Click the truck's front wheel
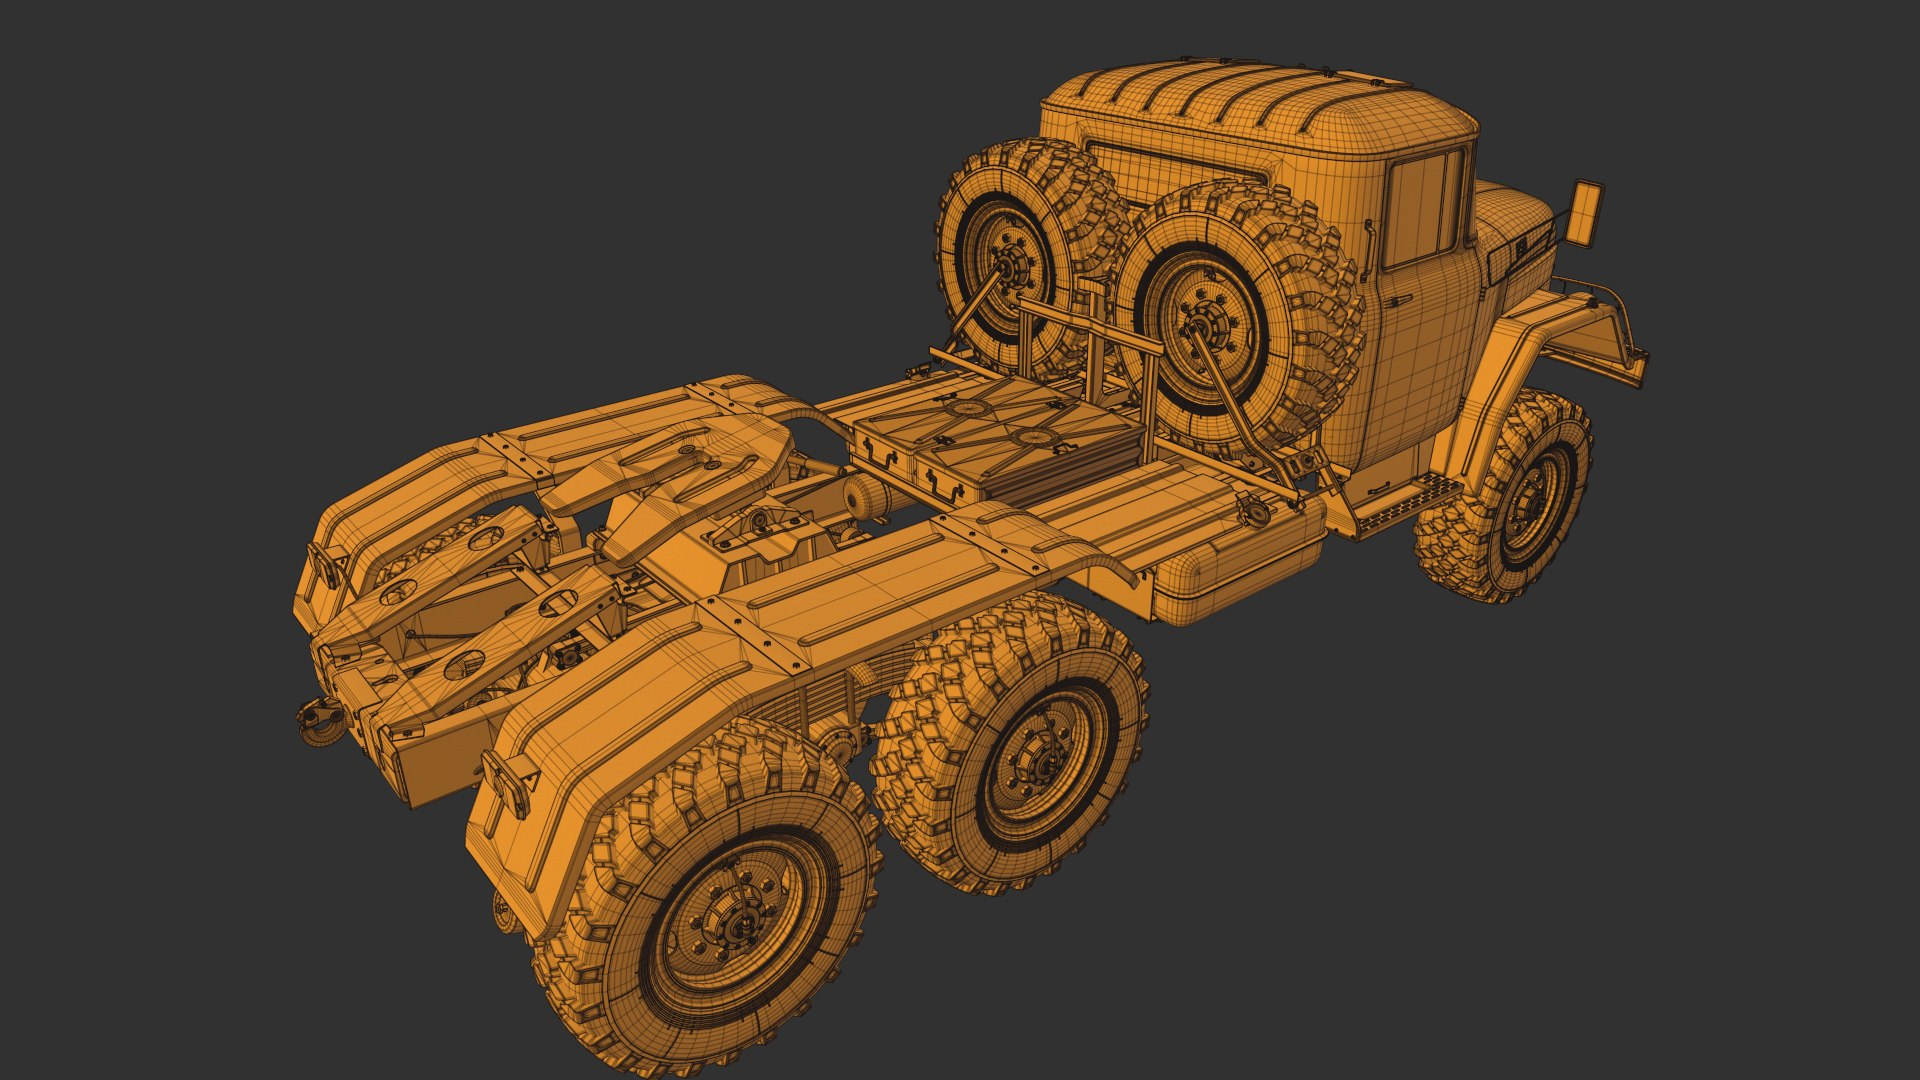This screenshot has width=1920, height=1080. (x=1505, y=497)
